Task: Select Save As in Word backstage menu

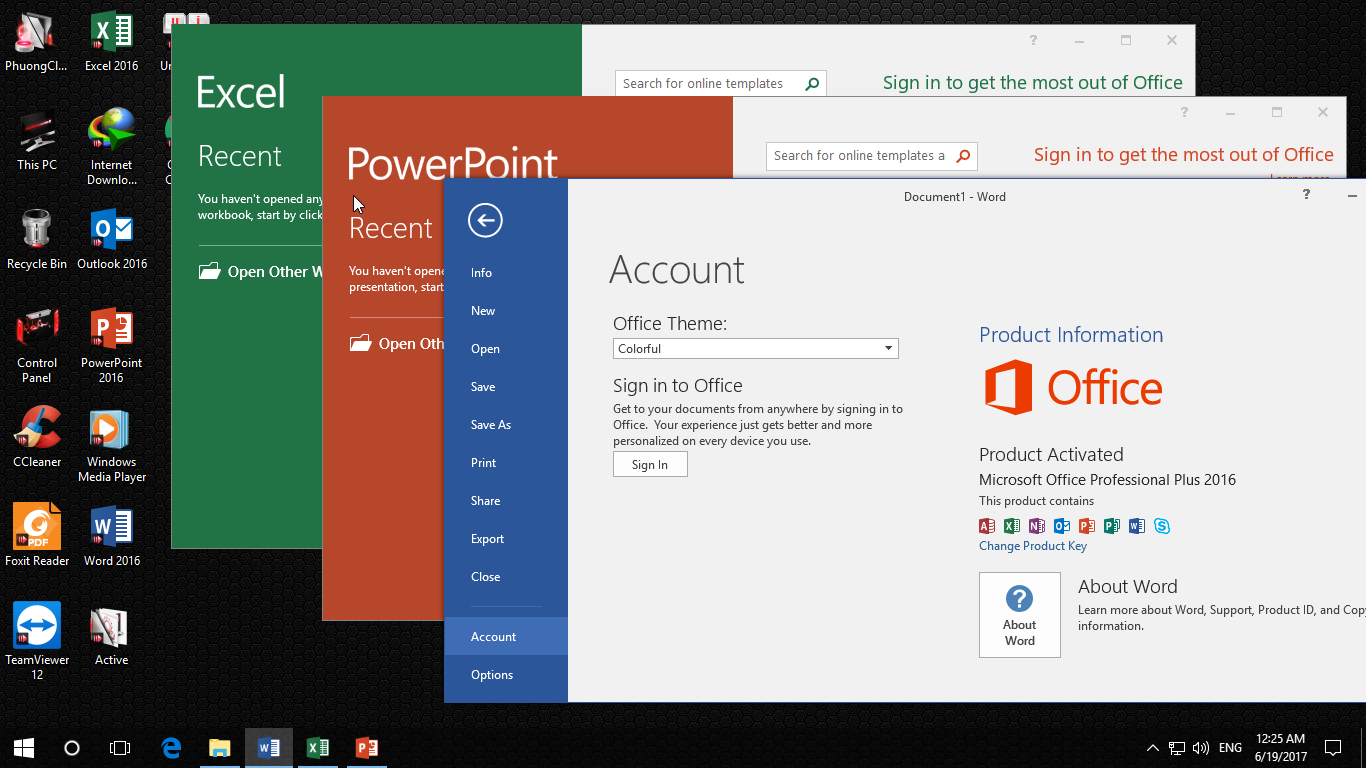Action: click(506, 425)
